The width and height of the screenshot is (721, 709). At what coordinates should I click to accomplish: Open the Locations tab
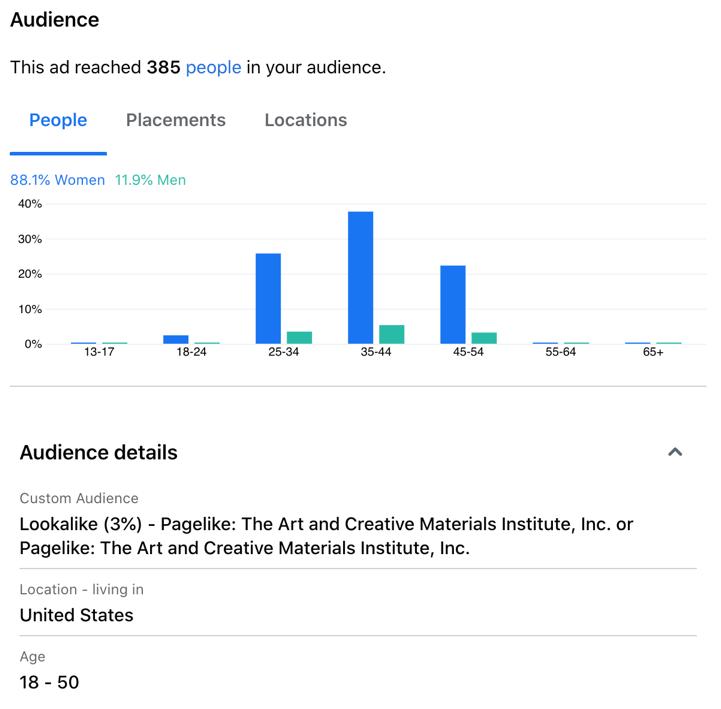pyautogui.click(x=305, y=120)
